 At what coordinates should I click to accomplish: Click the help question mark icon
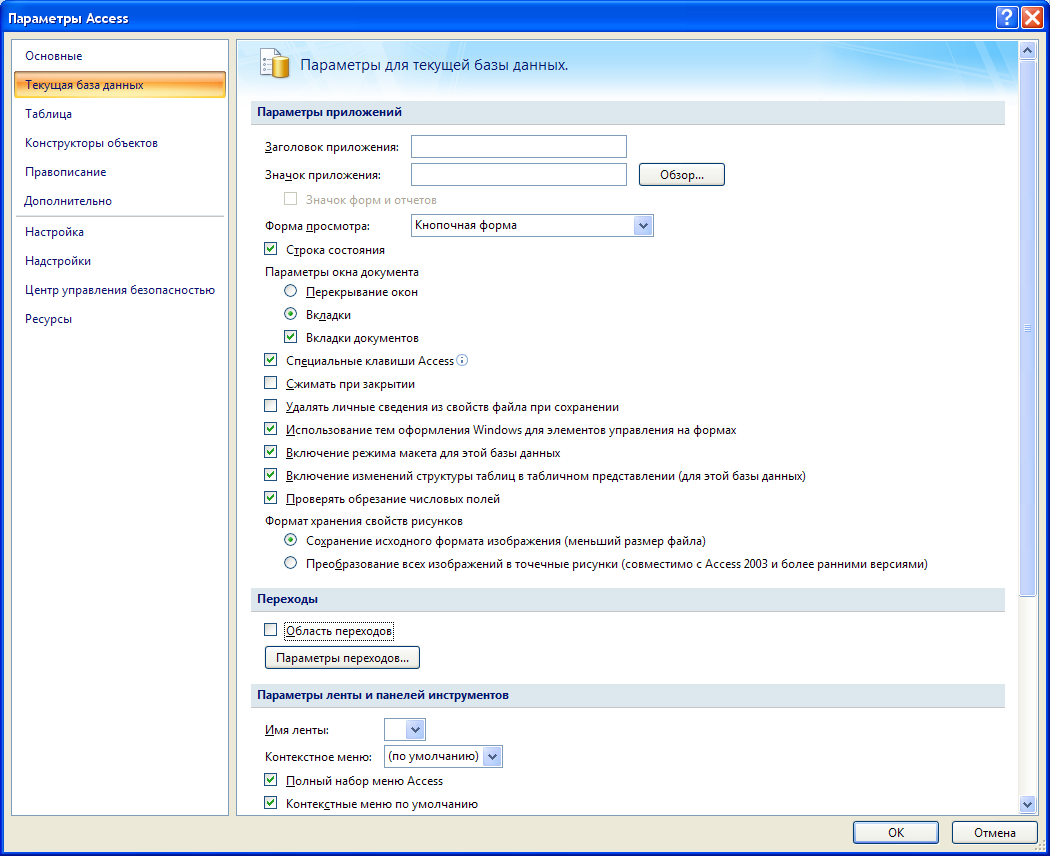1006,17
